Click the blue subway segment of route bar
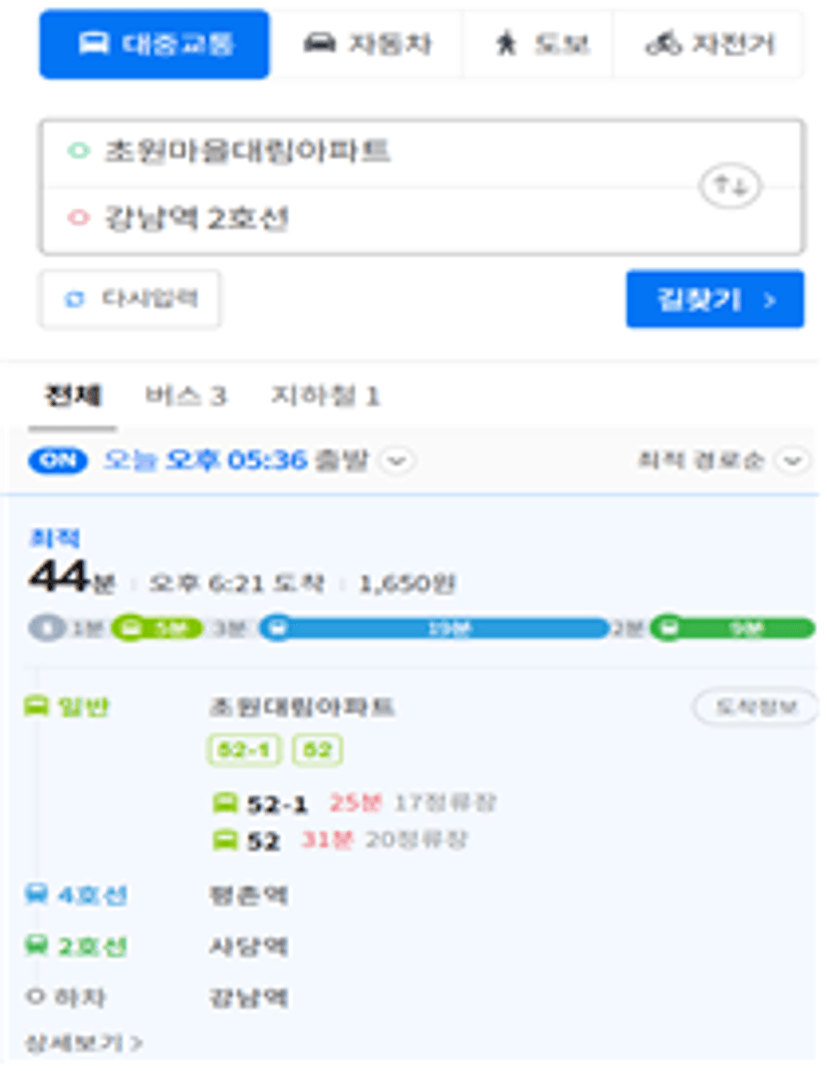The image size is (827, 1071). click(434, 628)
